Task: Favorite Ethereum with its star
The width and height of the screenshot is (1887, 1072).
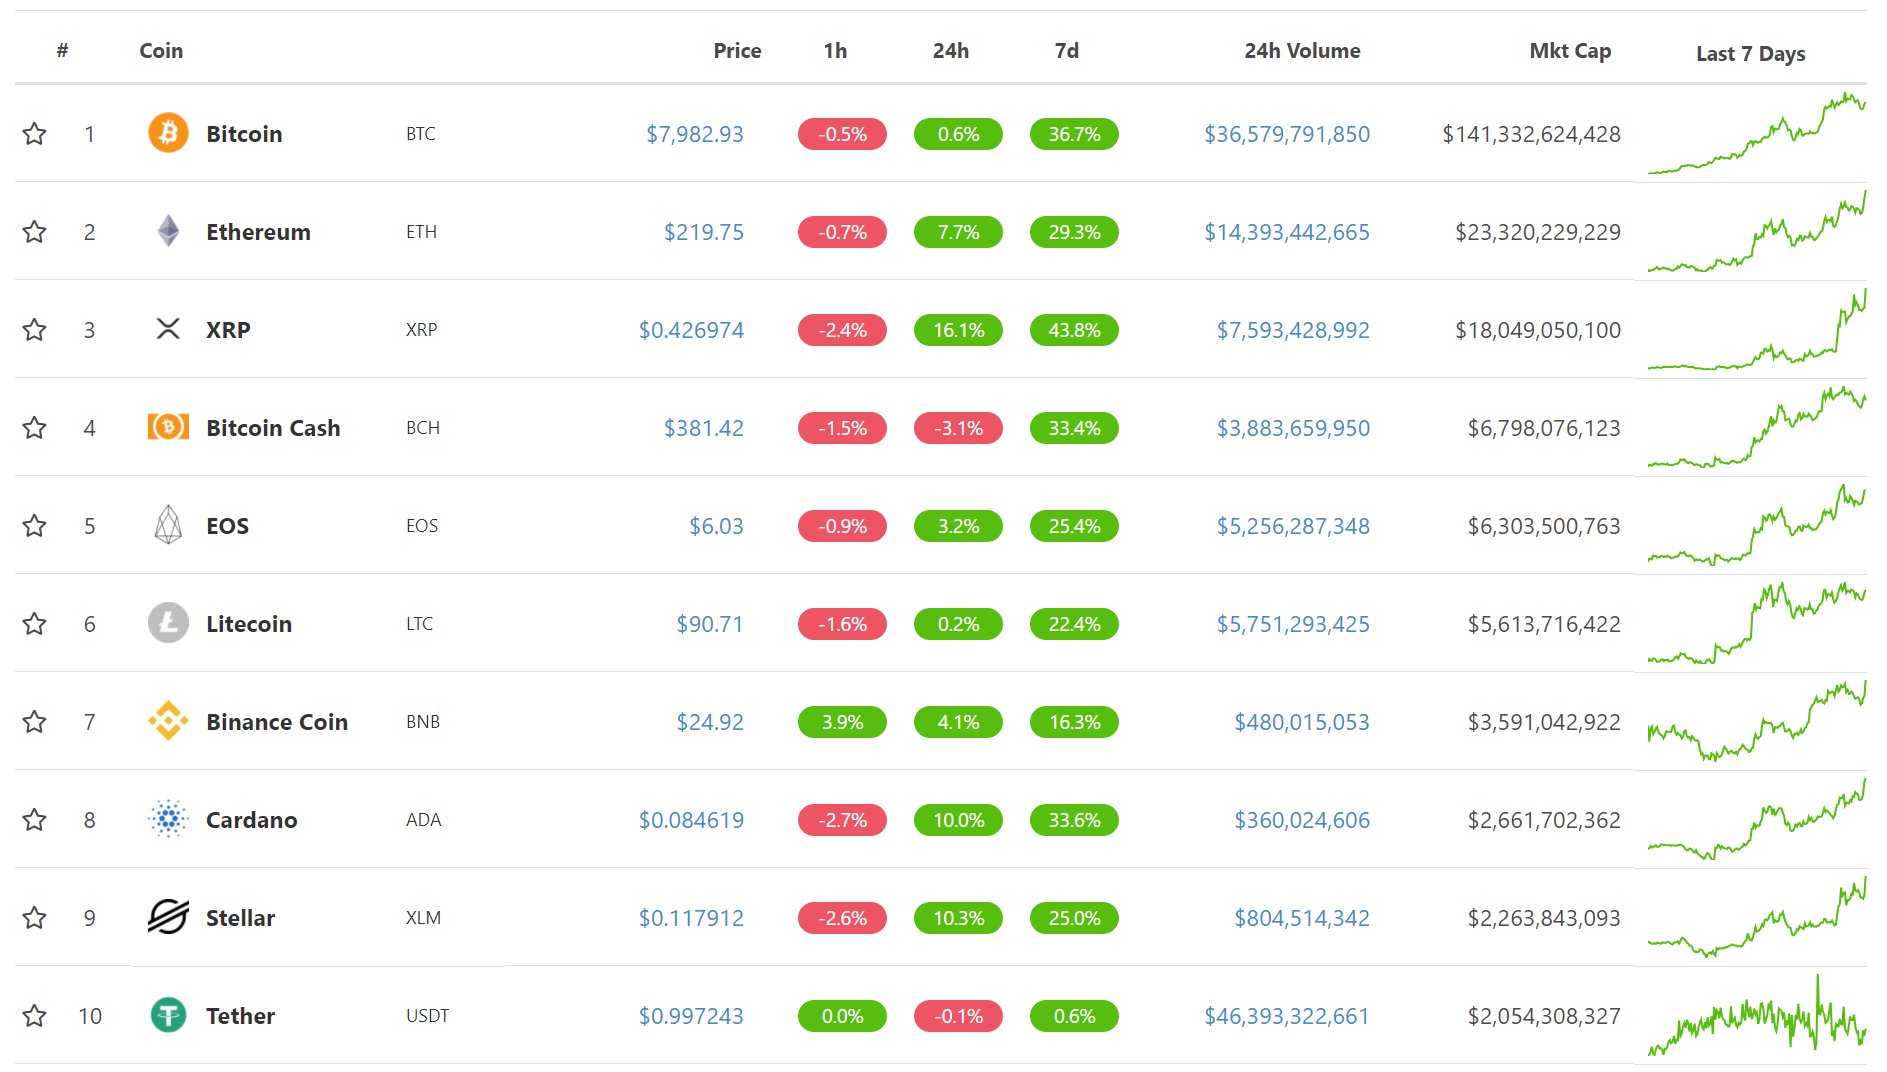Action: [x=35, y=231]
